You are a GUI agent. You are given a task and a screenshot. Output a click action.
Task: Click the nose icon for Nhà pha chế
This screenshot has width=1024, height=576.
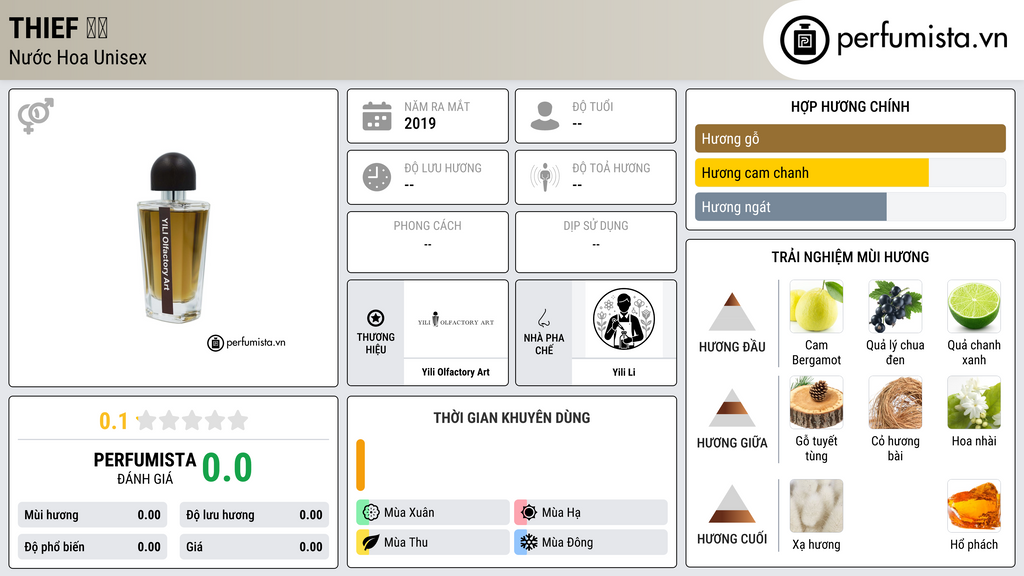click(543, 318)
